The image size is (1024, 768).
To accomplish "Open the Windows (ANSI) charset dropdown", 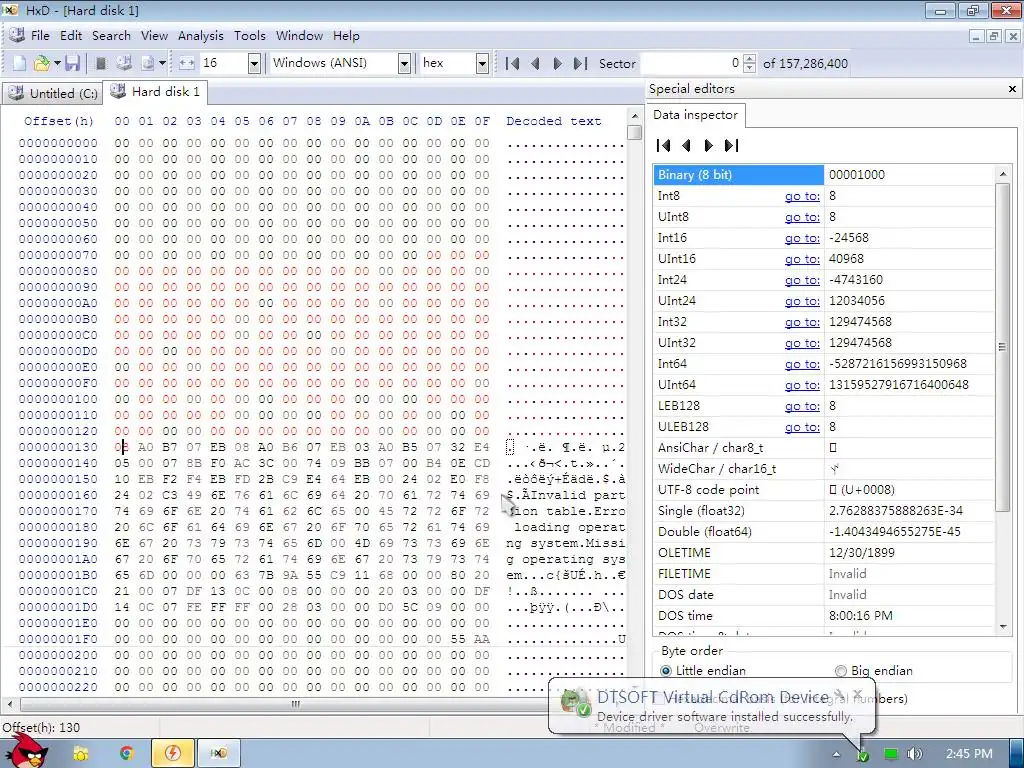I will pyautogui.click(x=404, y=63).
